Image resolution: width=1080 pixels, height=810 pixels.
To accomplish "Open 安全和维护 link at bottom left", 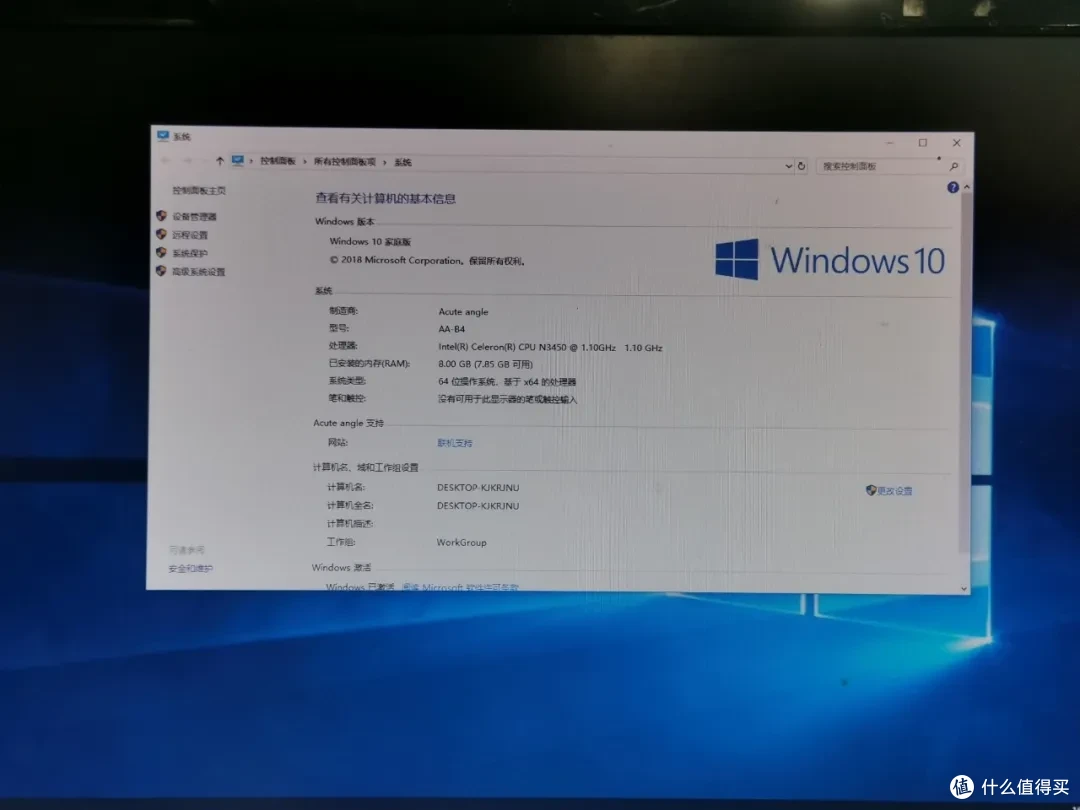I will tap(190, 569).
